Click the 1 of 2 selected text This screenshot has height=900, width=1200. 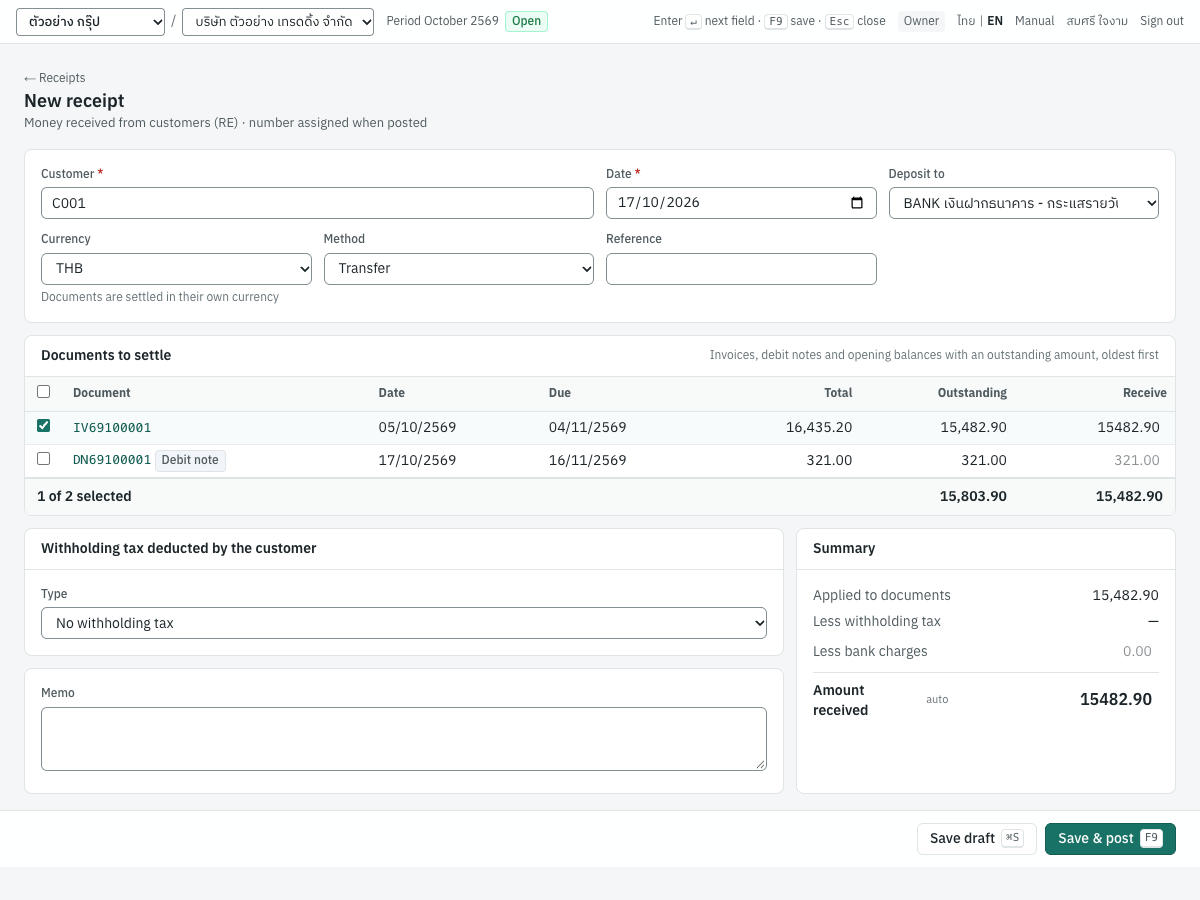(84, 497)
